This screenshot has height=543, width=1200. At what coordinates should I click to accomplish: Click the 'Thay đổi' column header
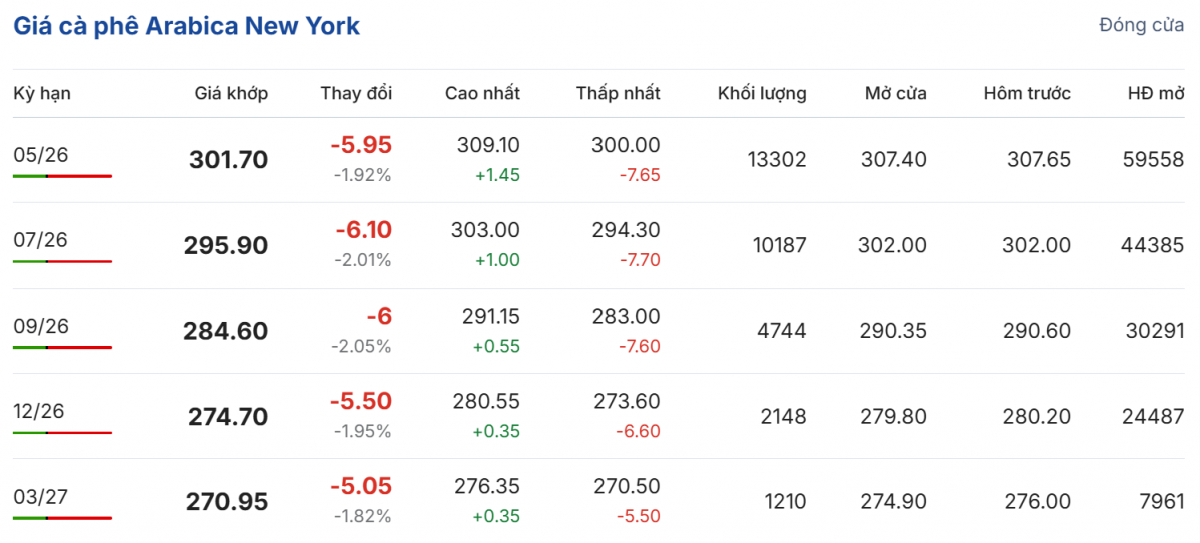(x=356, y=94)
